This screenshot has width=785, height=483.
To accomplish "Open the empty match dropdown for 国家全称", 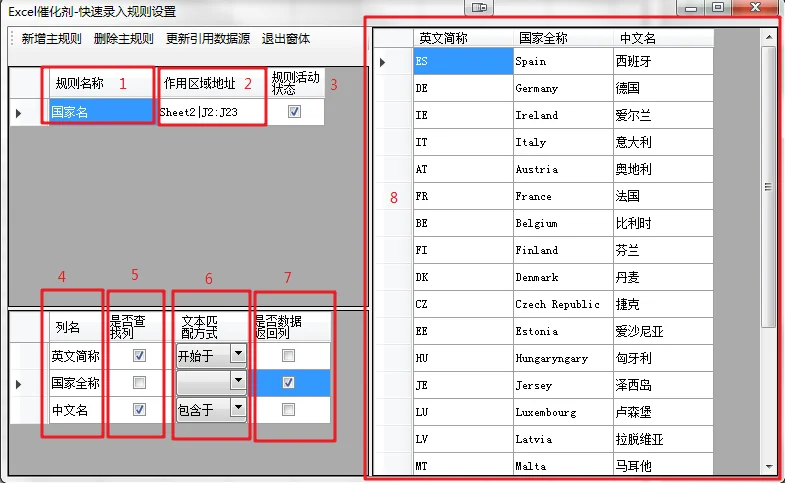I will [238, 381].
